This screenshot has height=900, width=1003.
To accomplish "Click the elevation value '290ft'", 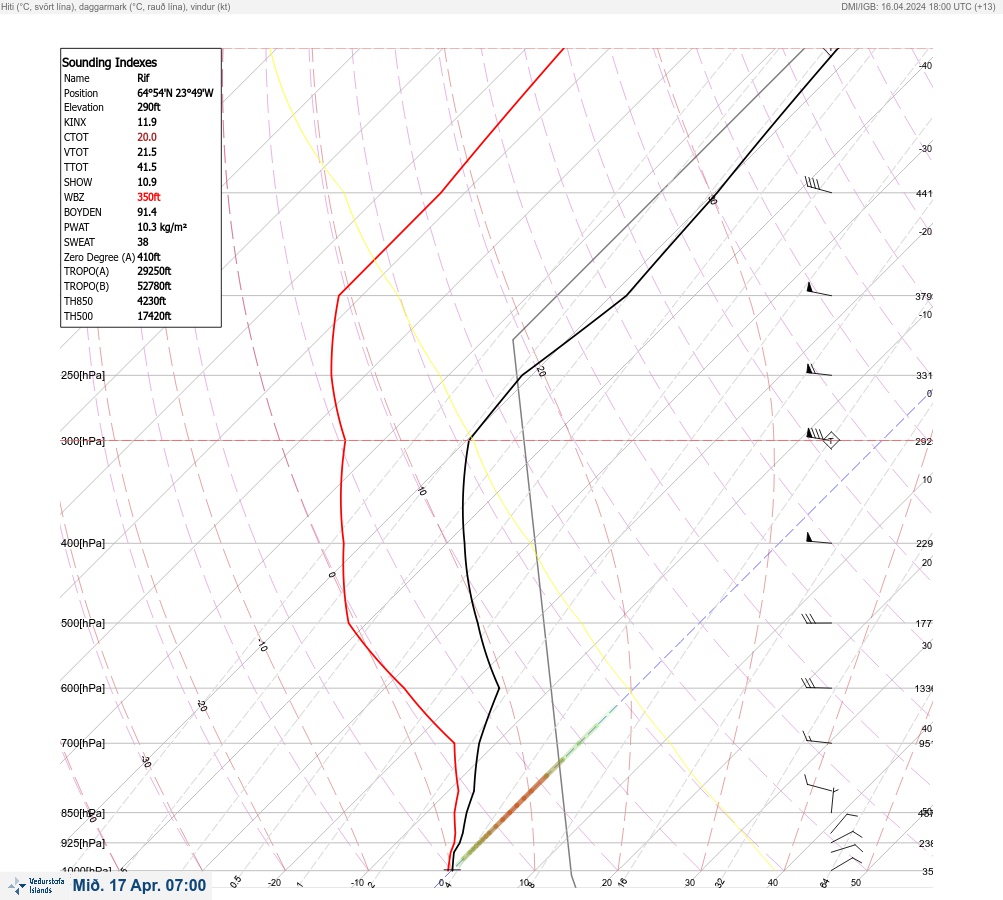I will 148,107.
